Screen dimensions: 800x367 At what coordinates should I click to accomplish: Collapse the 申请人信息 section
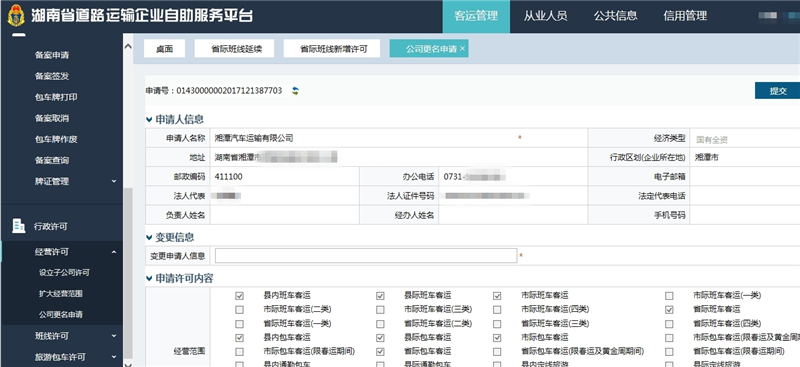[149, 119]
